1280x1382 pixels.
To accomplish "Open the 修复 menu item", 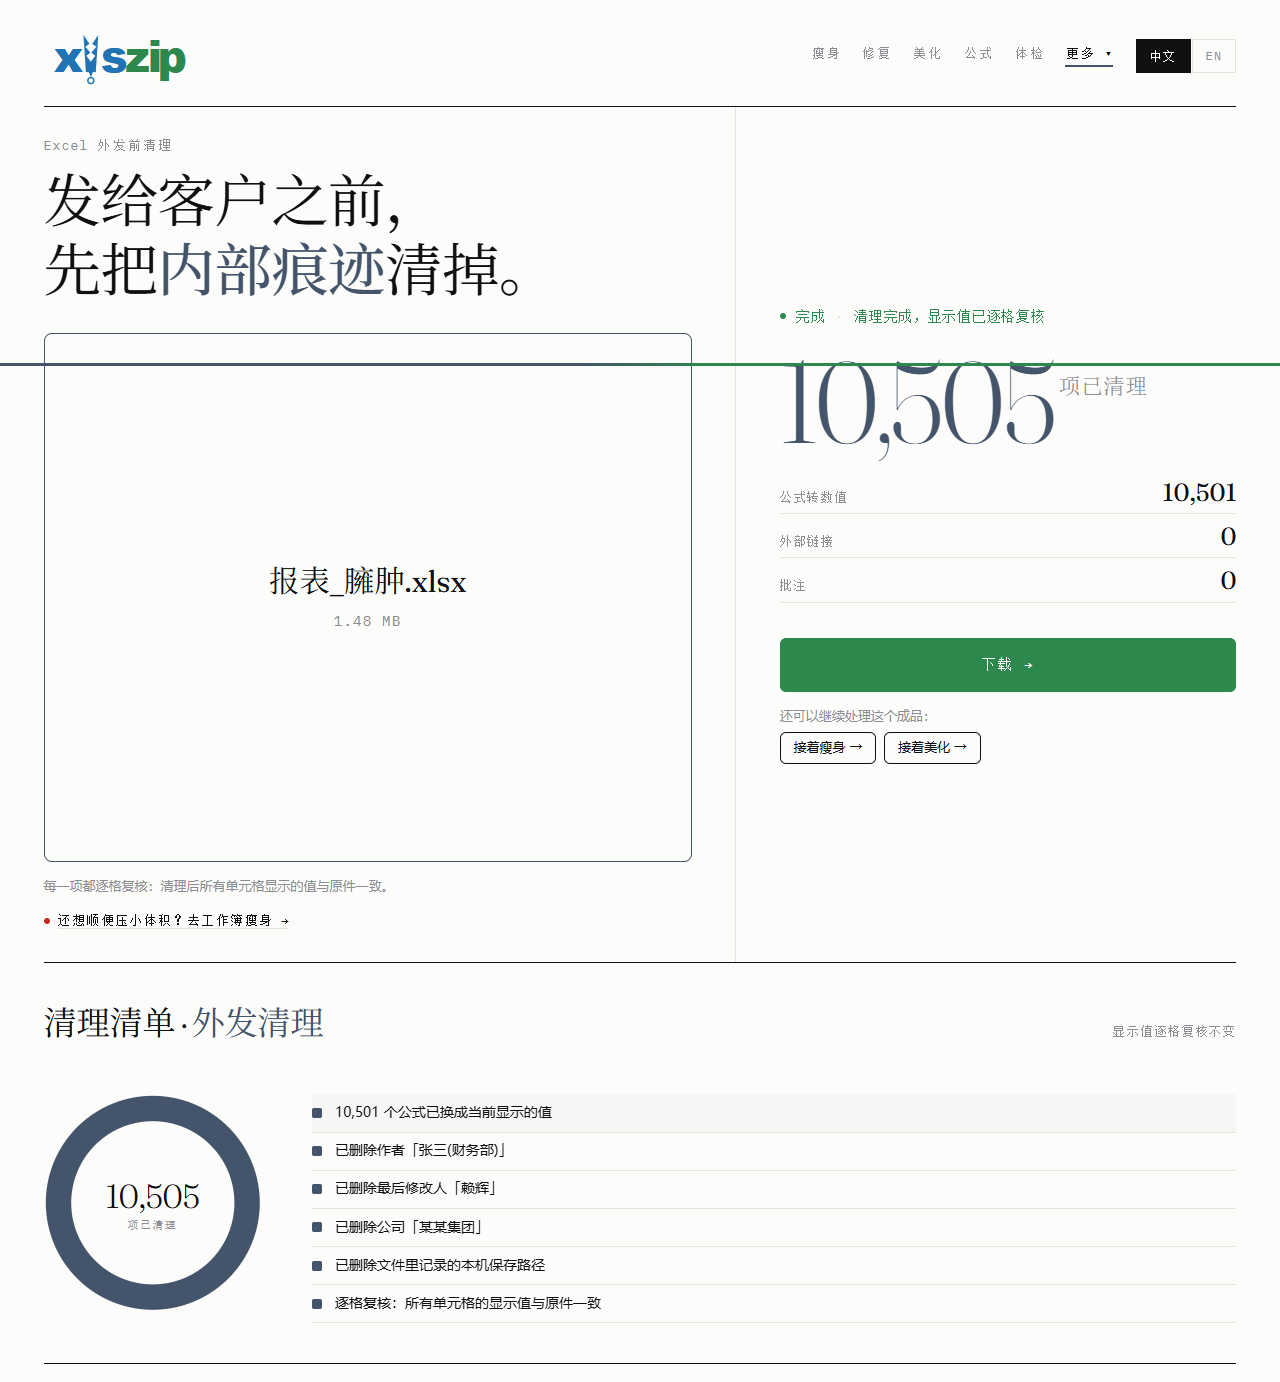I will 877,54.
